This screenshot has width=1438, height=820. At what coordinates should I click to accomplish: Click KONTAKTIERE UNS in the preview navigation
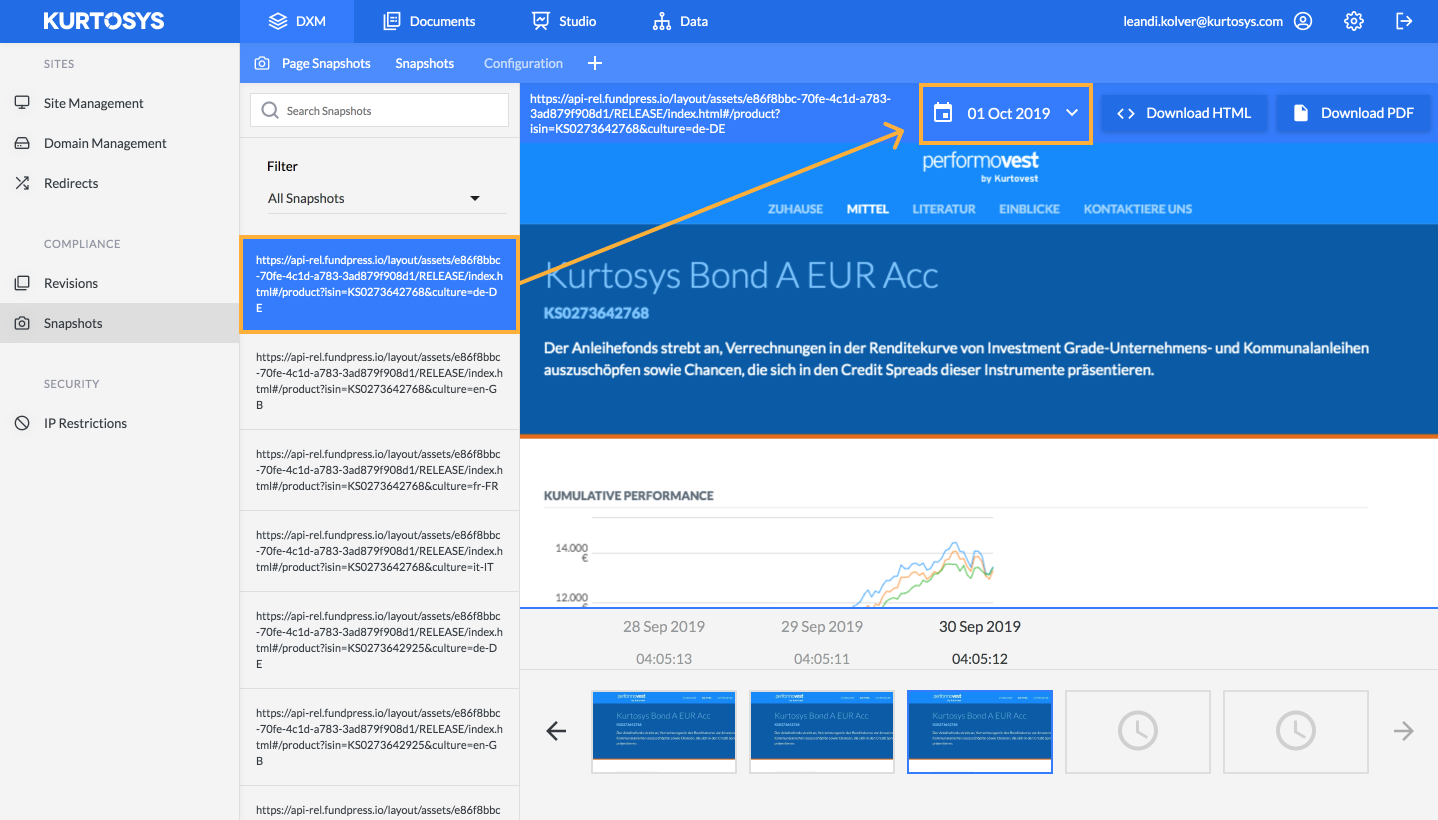coord(1138,209)
